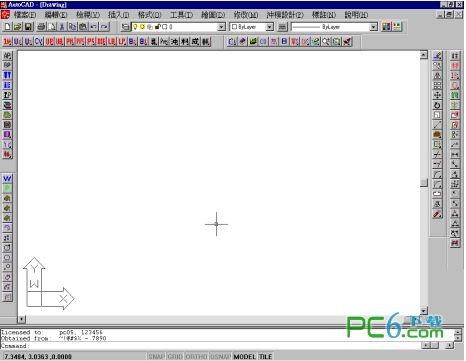466x361 pixels.
Task: Click the 料 icon in die-design toolbar
Action: pyautogui.click(x=185, y=42)
